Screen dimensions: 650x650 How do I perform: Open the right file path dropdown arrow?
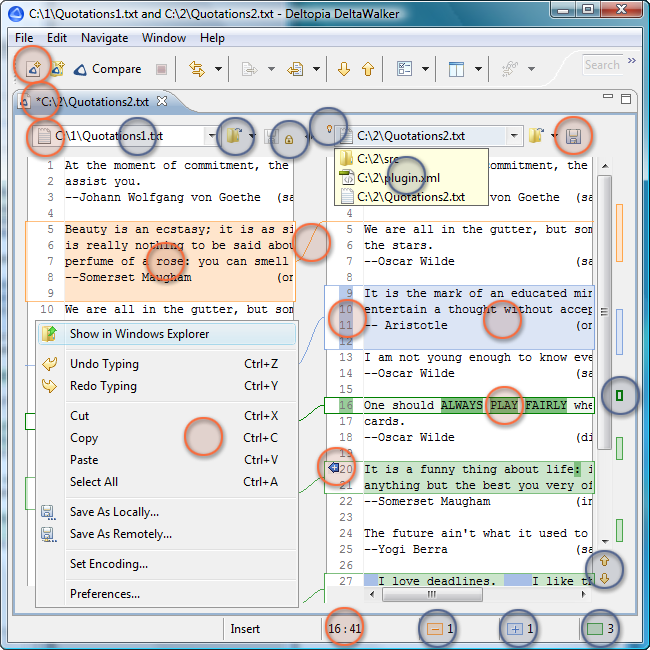tap(514, 136)
